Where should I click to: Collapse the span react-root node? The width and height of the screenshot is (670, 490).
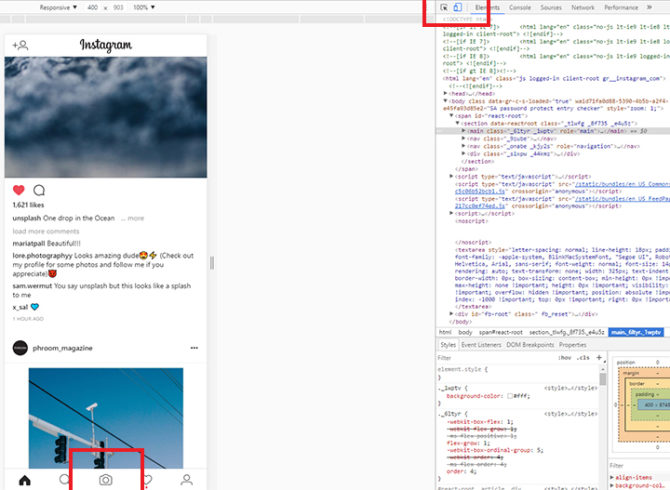coord(451,116)
